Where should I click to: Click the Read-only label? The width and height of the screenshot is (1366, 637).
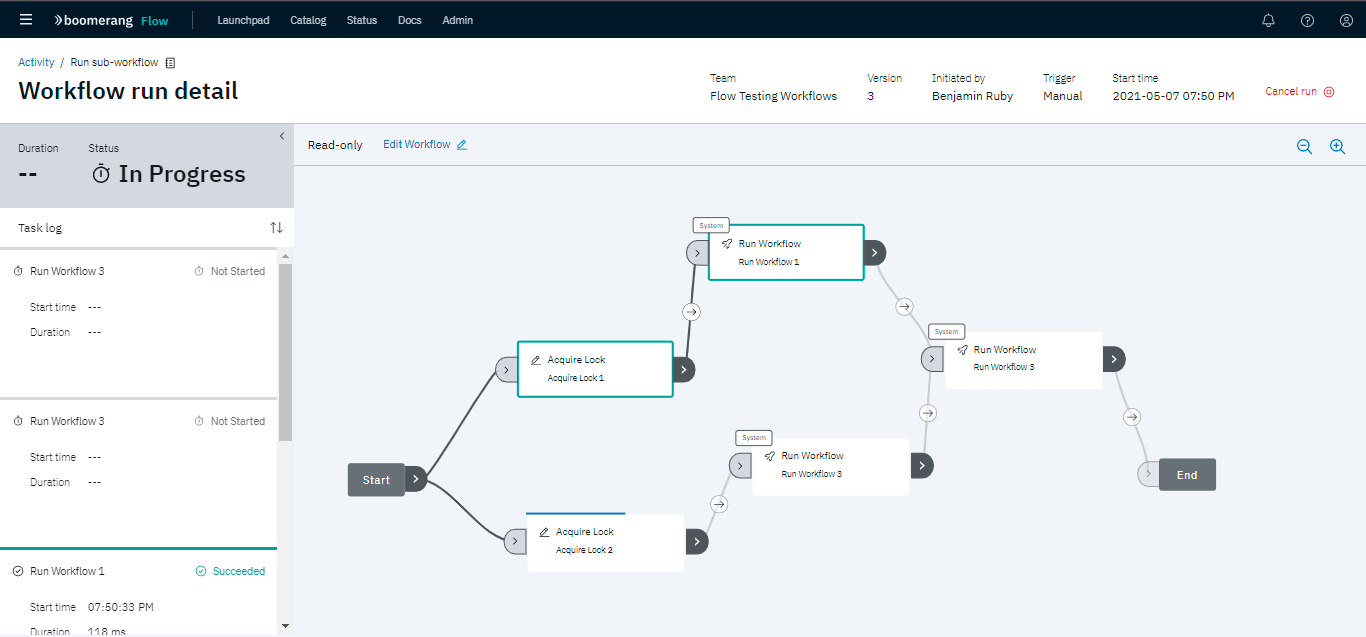[335, 145]
